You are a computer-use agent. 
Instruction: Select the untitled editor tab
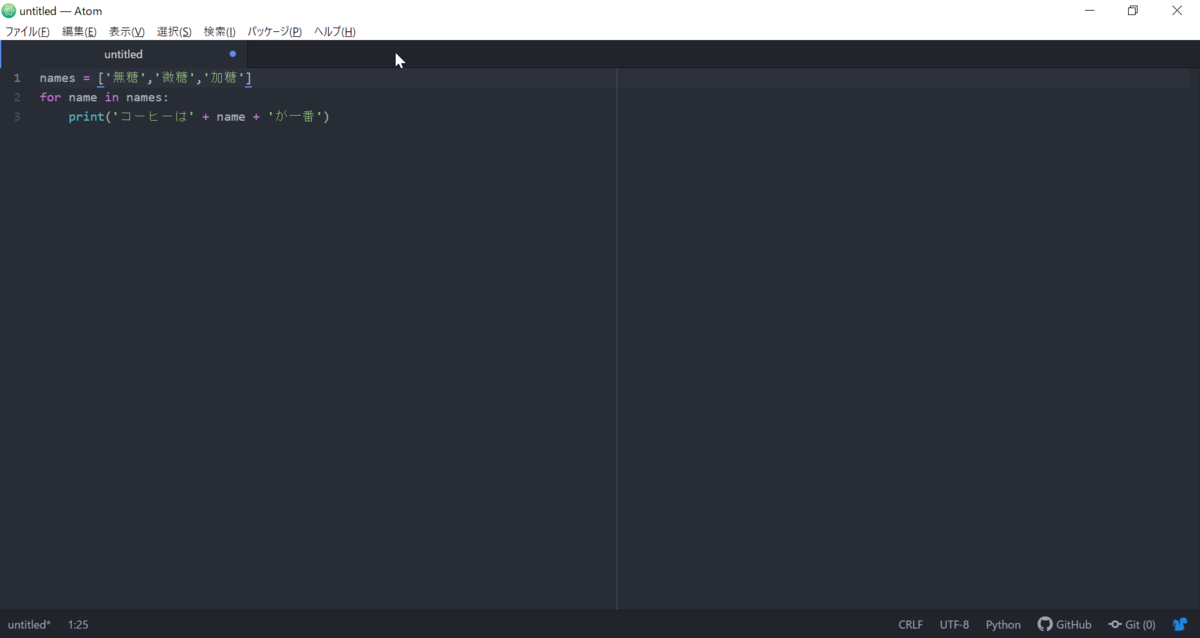tap(123, 54)
